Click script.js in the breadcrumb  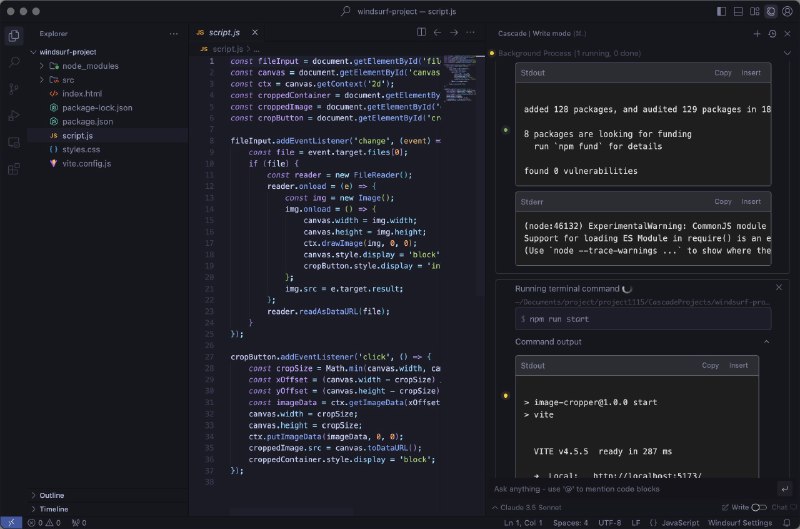coord(228,49)
